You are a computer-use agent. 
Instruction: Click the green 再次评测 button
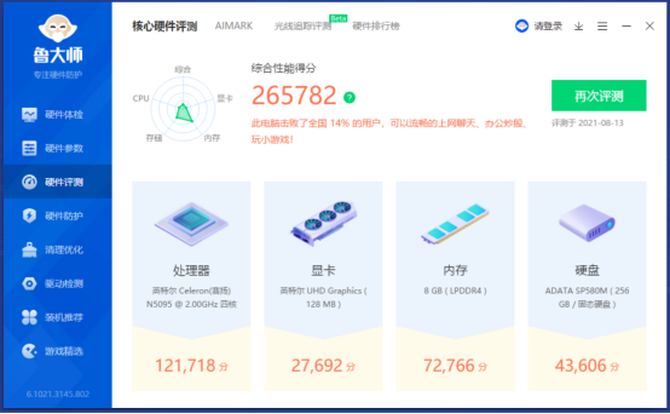tap(598, 96)
